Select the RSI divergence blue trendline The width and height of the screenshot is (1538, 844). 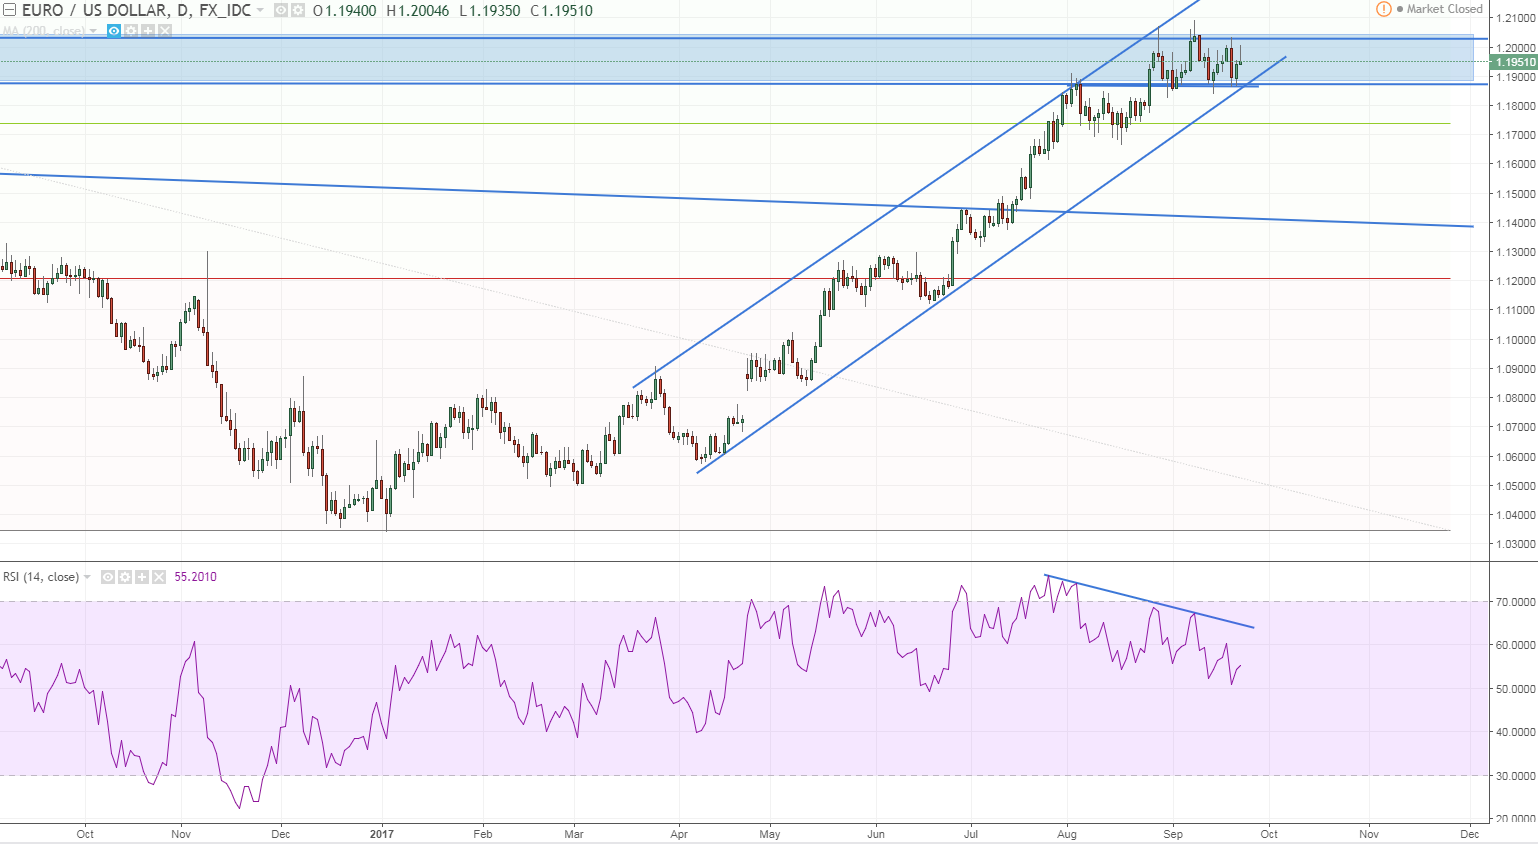coord(1149,602)
